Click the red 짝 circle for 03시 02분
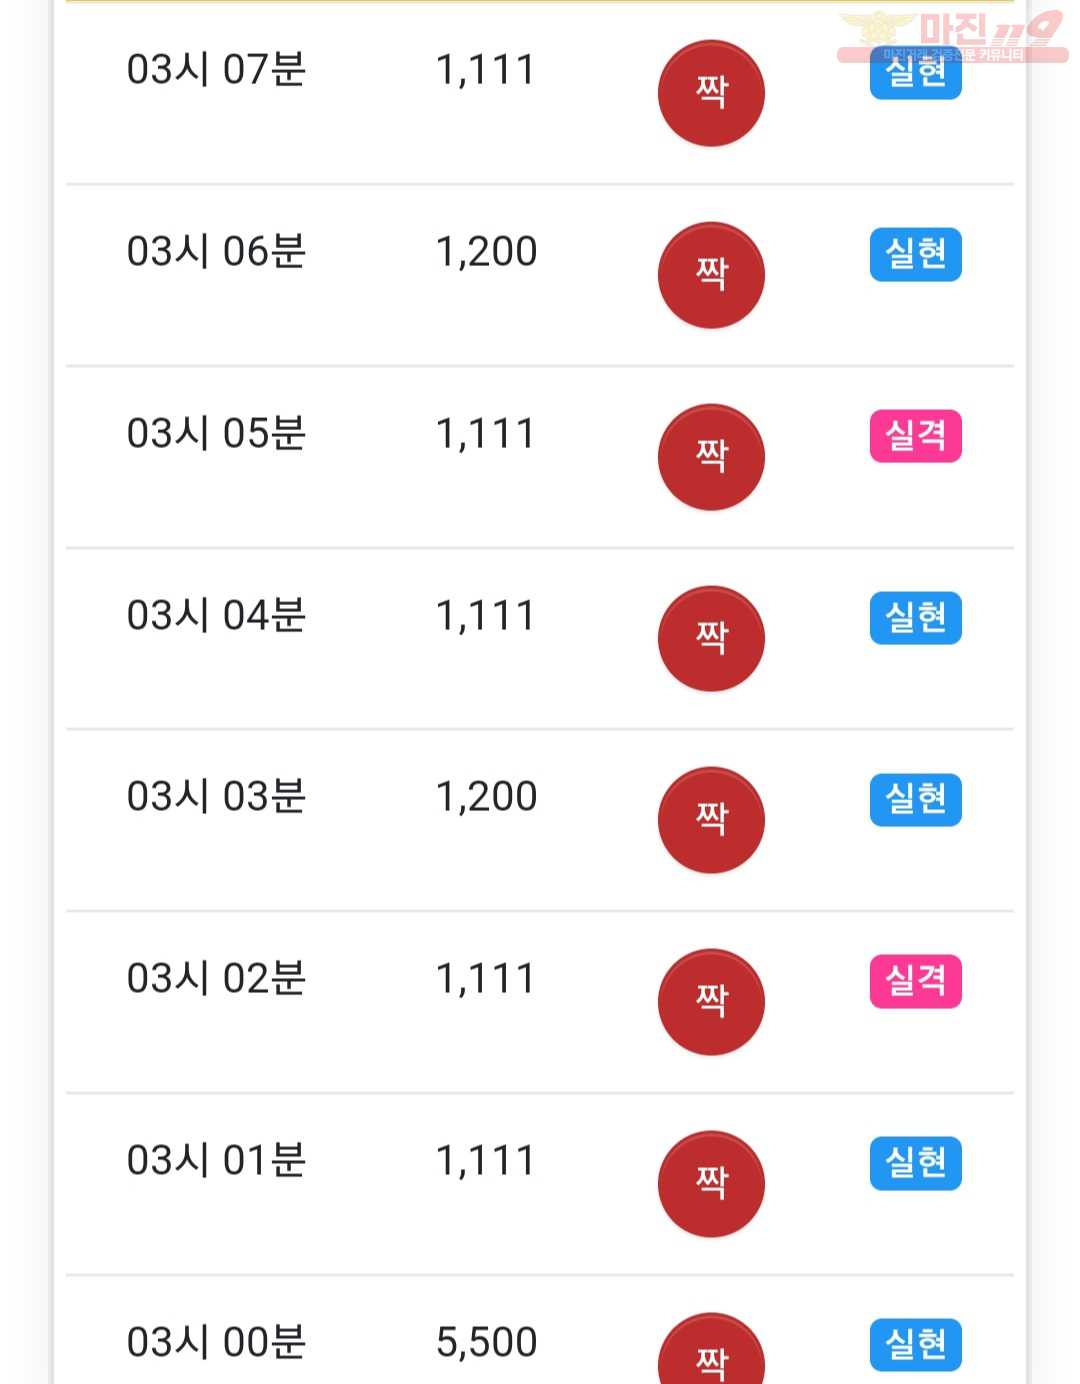Screen dimensions: 1080x1384 point(711,1002)
